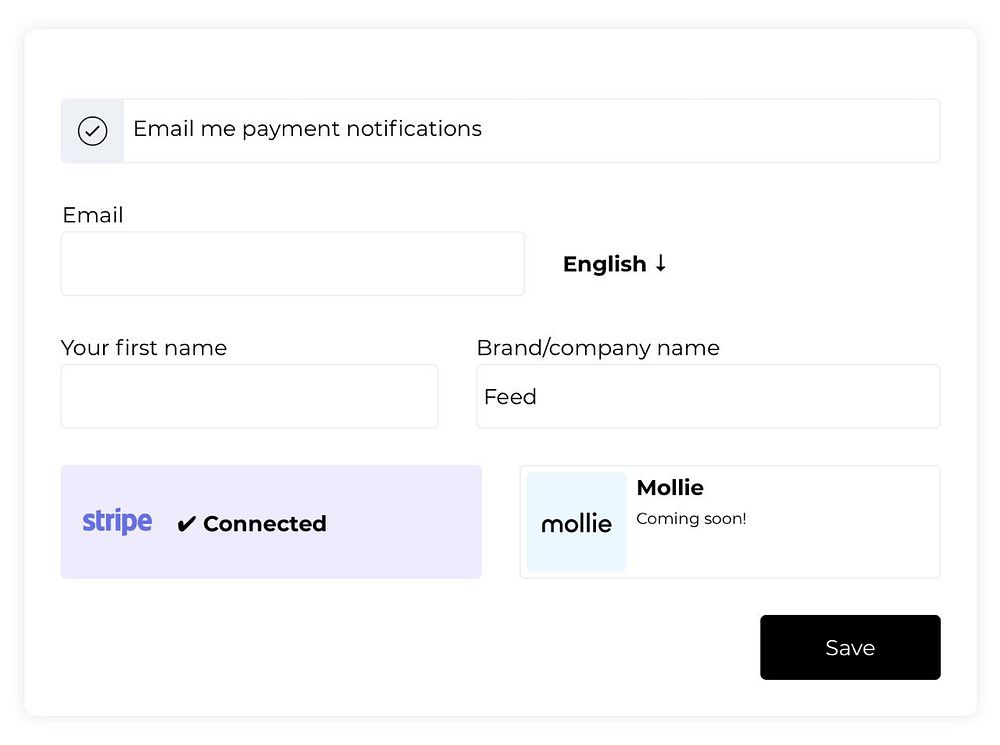Click the bold Connected status text
The image size is (1000, 745).
pyautogui.click(x=264, y=524)
